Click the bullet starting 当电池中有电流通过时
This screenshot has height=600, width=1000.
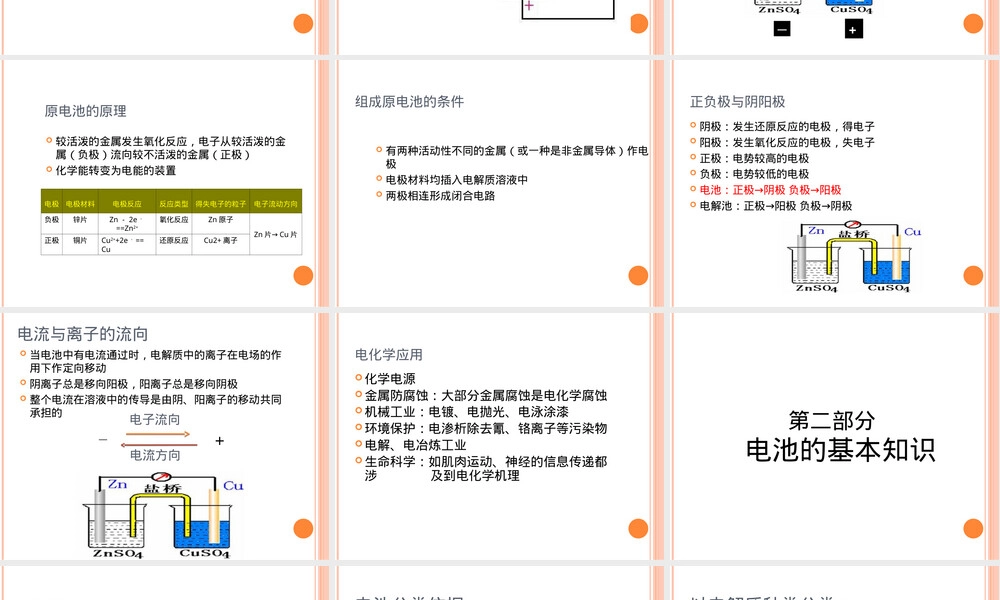click(156, 361)
